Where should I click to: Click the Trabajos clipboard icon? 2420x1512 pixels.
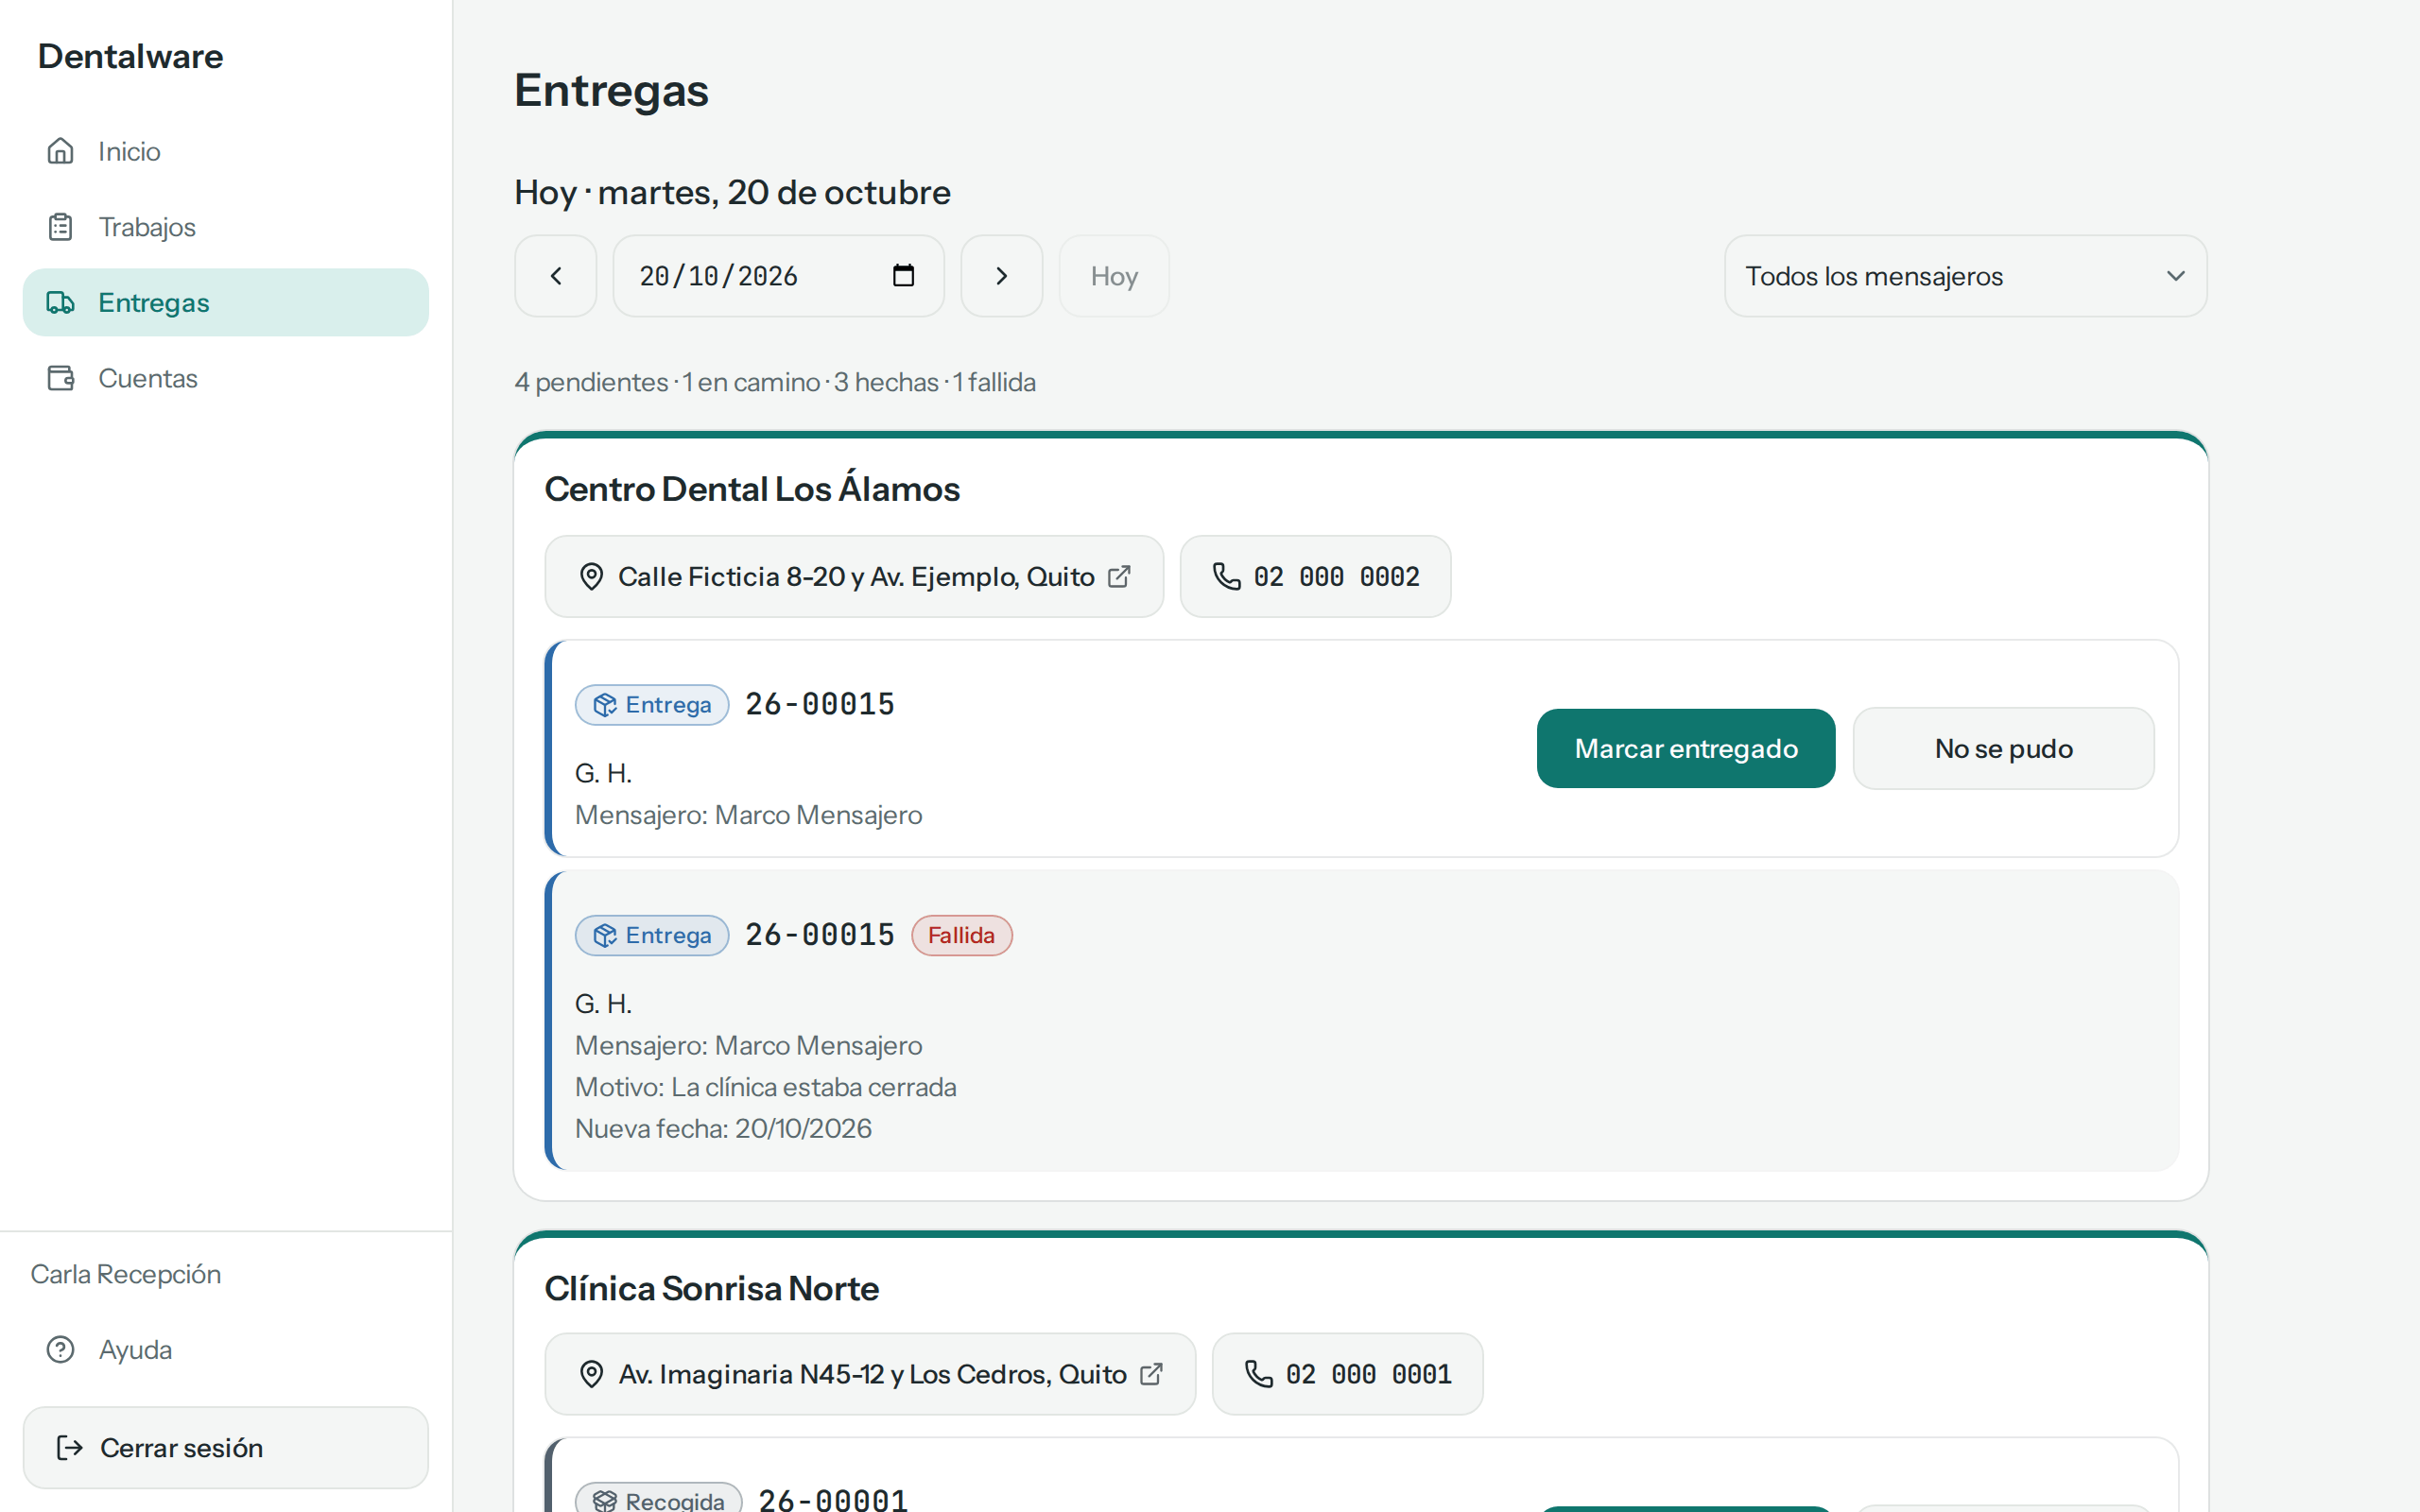[x=61, y=227]
